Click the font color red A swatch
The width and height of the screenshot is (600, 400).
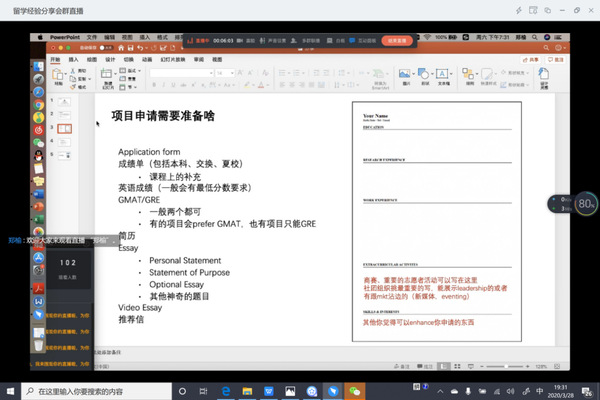tap(261, 85)
